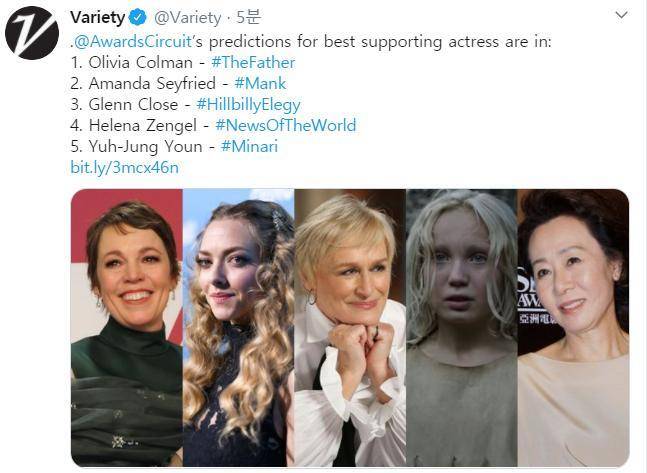Open the Variety profile avatar
Viewport: 647px width, 473px height.
tap(32, 33)
